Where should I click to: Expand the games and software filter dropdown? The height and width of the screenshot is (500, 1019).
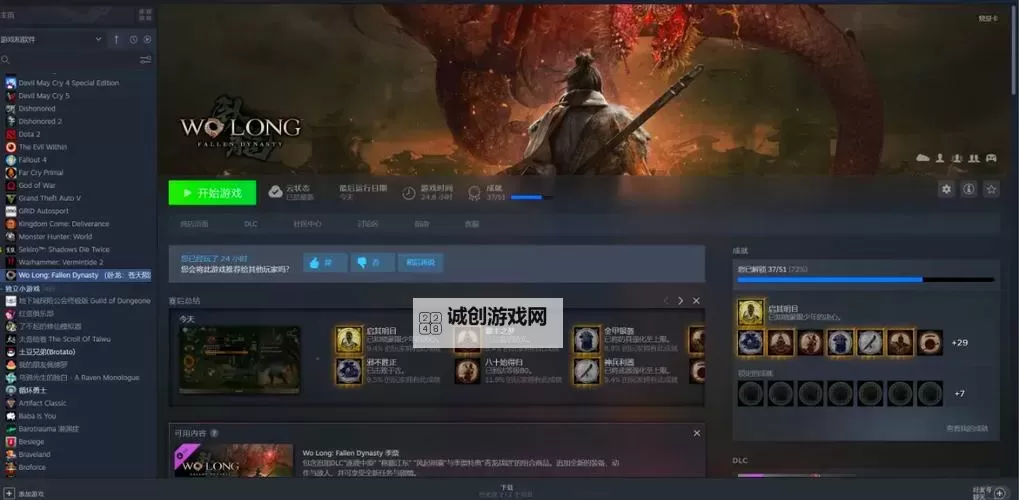tap(52, 39)
